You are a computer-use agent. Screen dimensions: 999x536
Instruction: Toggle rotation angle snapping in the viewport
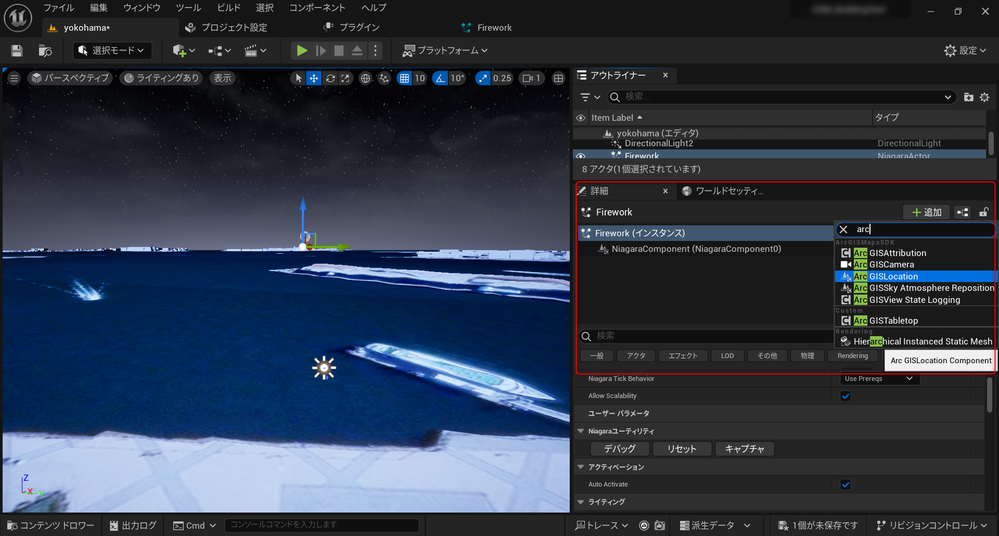(440, 78)
